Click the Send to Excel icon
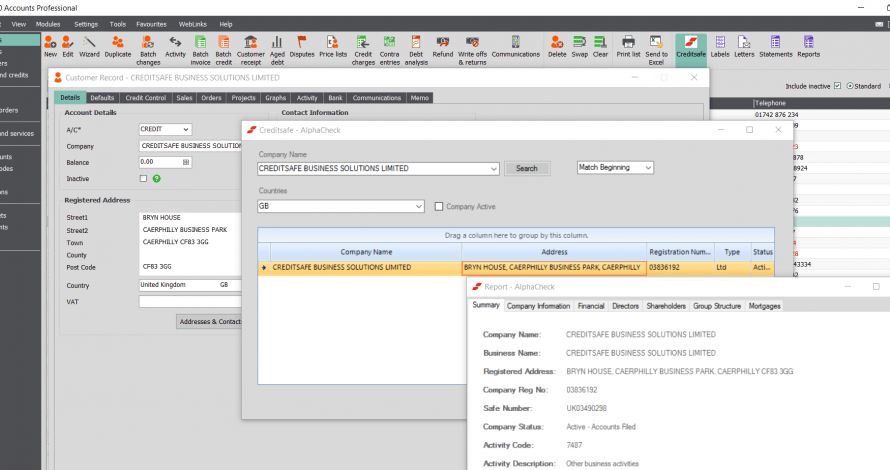 click(x=656, y=50)
